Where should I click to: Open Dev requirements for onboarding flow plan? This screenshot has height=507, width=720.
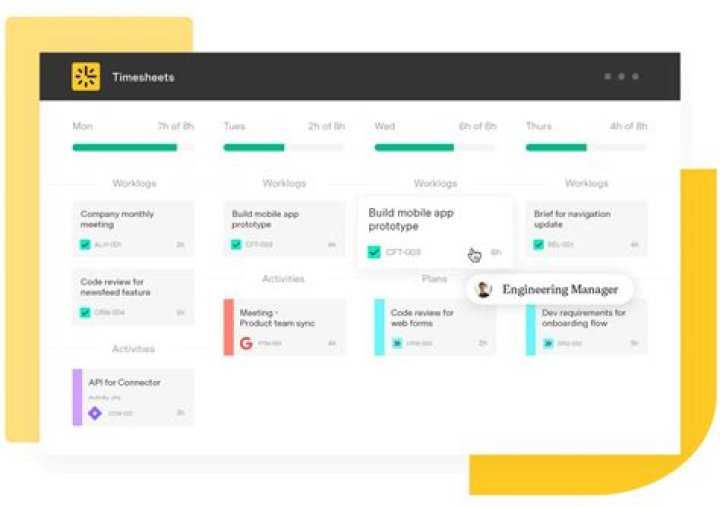(586, 327)
